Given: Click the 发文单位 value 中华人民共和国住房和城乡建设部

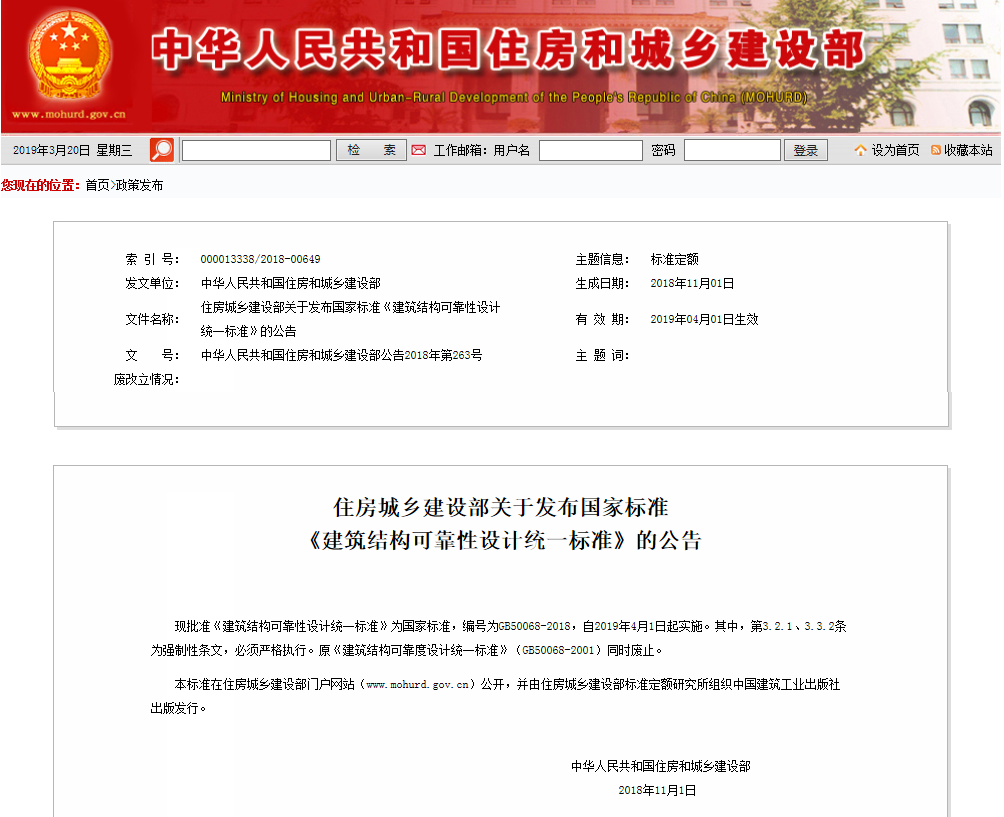Looking at the screenshot, I should coord(291,283).
